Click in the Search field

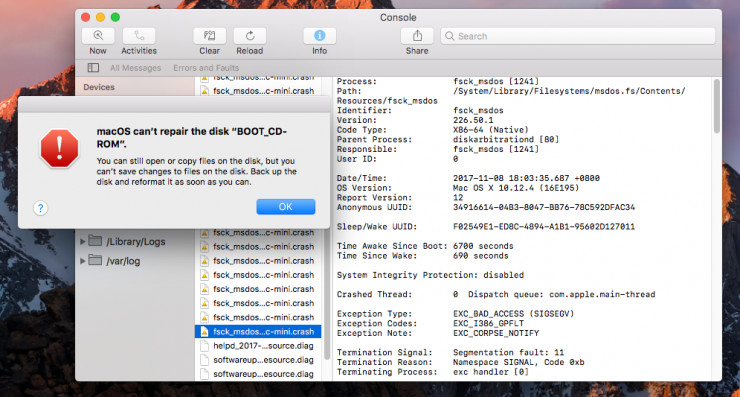pyautogui.click(x=578, y=36)
